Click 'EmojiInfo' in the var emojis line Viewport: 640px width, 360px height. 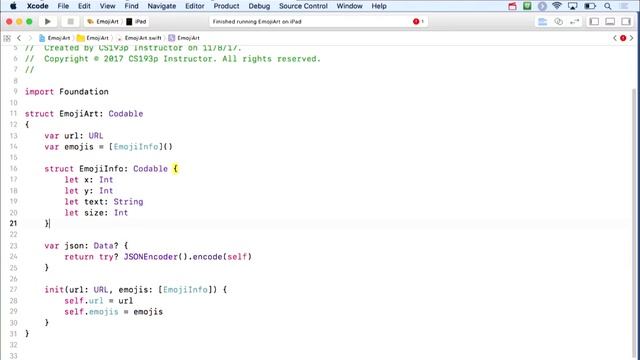(x=136, y=147)
